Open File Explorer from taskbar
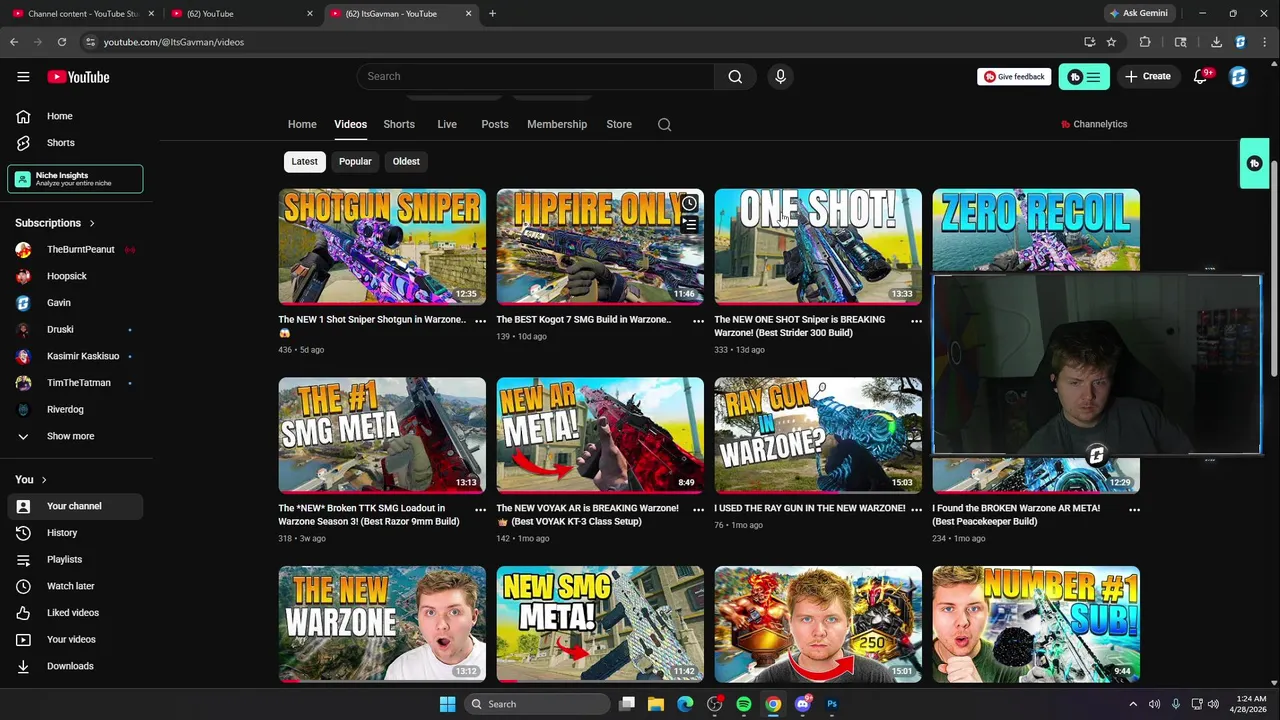Screen dimensions: 1280x720 click(656, 704)
